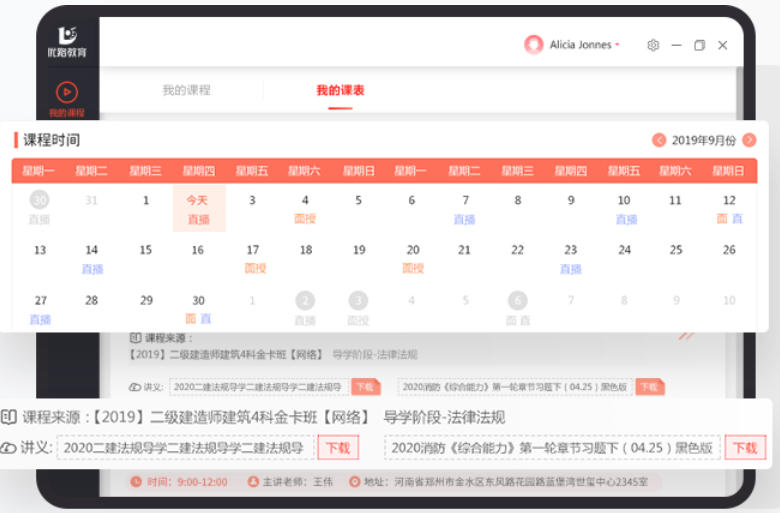Screen dimensions: 780x513
Task: Go to the next month arrow
Action: [749, 140]
